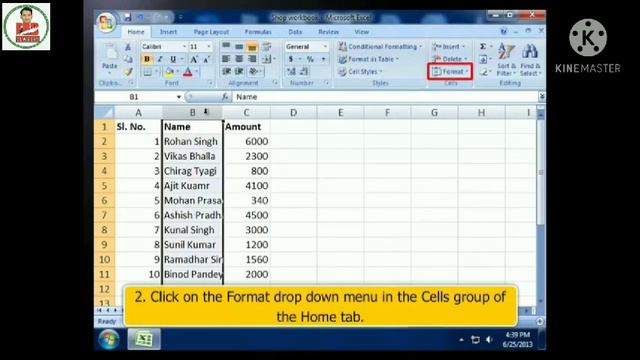
Task: Toggle Italic formatting
Action: click(160, 59)
